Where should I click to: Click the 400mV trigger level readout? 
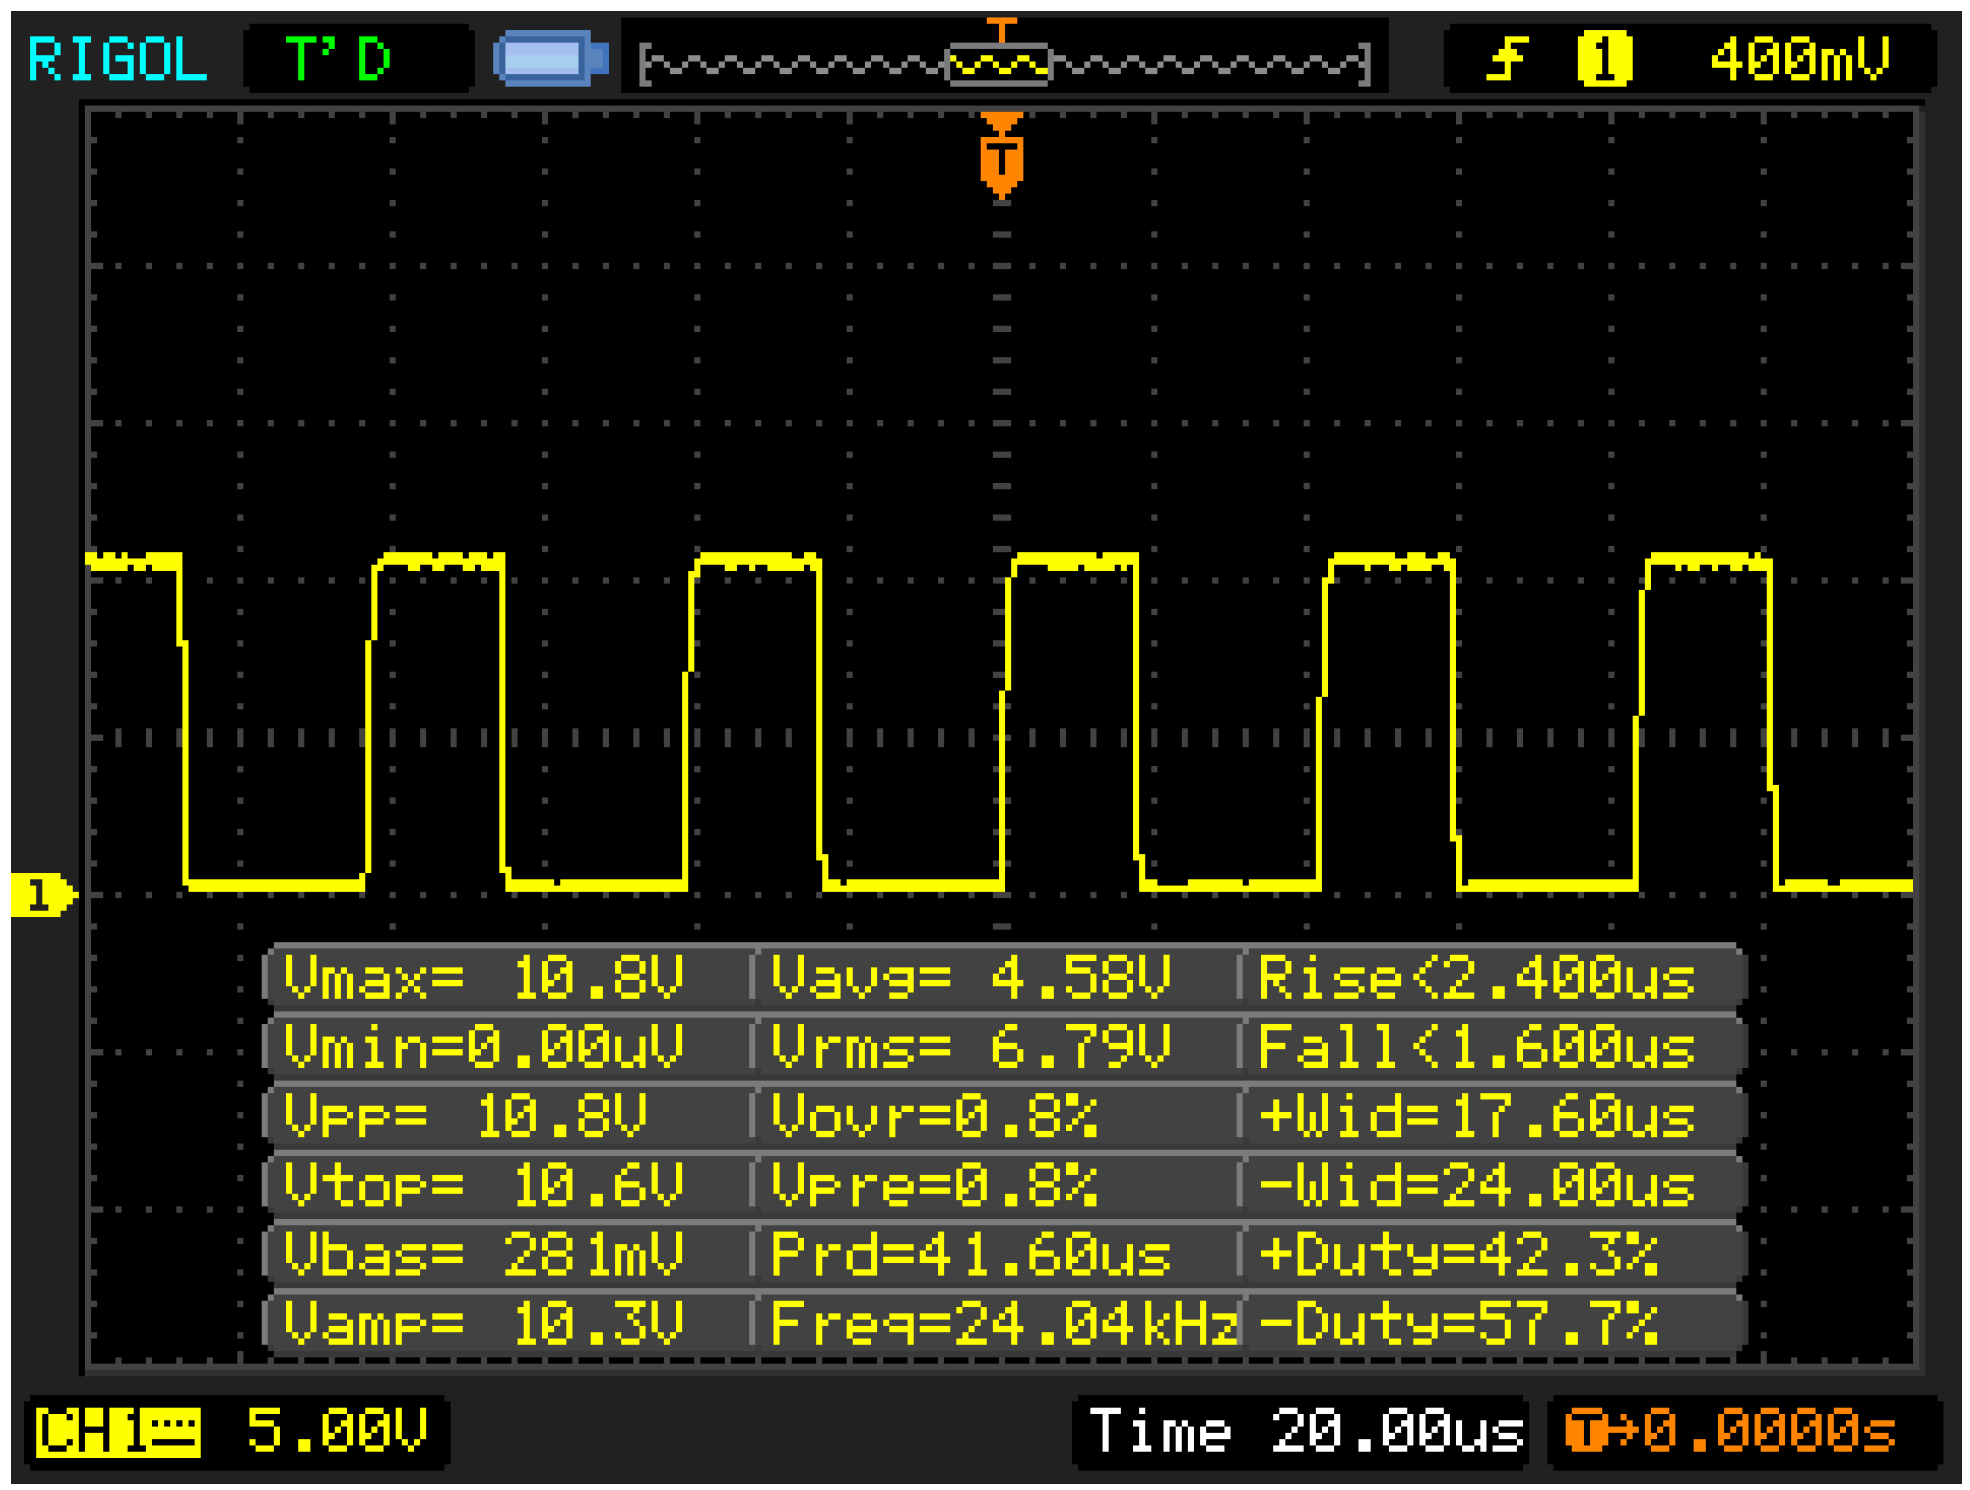point(1799,59)
